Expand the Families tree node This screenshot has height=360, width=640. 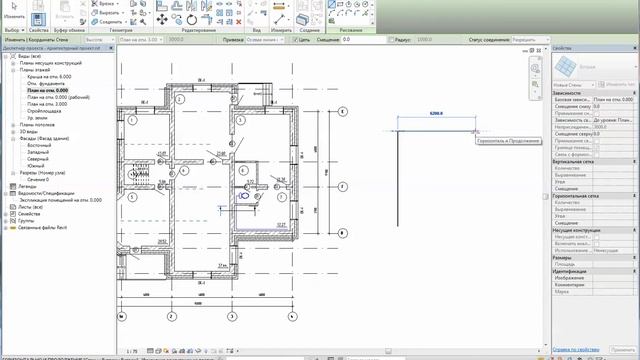[6, 214]
